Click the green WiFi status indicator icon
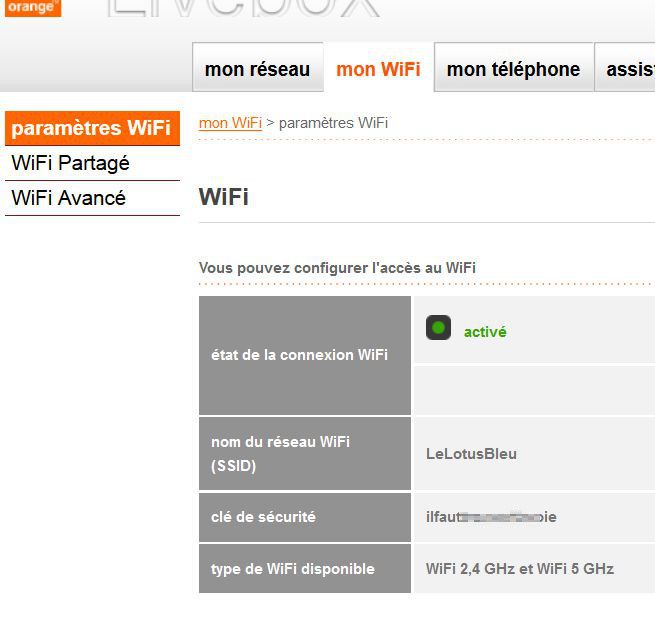Screen dimensions: 655x632 point(438,327)
